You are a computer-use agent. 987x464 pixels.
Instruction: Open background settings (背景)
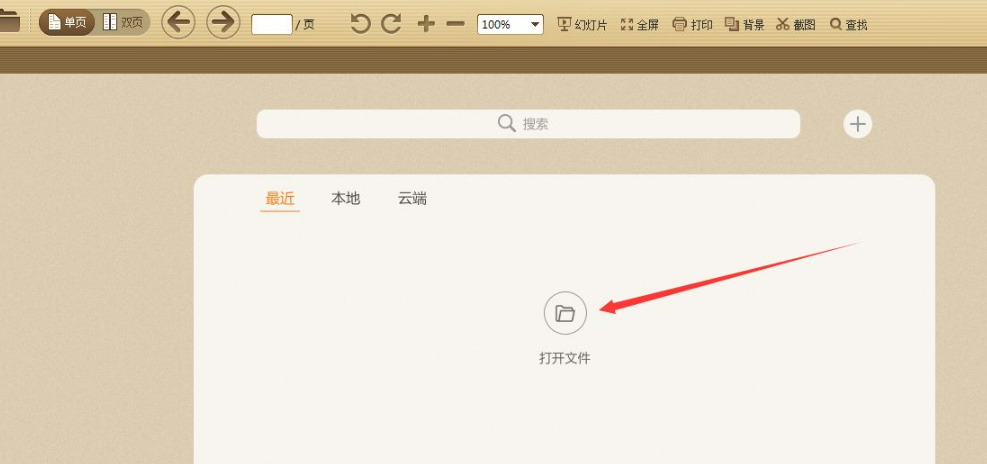(745, 24)
